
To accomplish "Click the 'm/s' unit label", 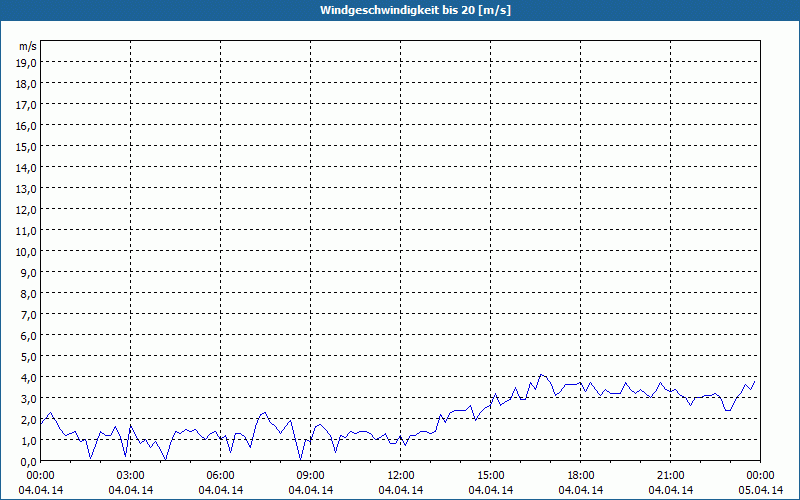I will pos(28,46).
